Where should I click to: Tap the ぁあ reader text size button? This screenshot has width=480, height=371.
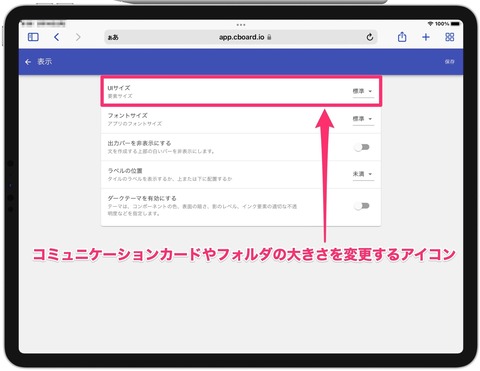coord(113,37)
